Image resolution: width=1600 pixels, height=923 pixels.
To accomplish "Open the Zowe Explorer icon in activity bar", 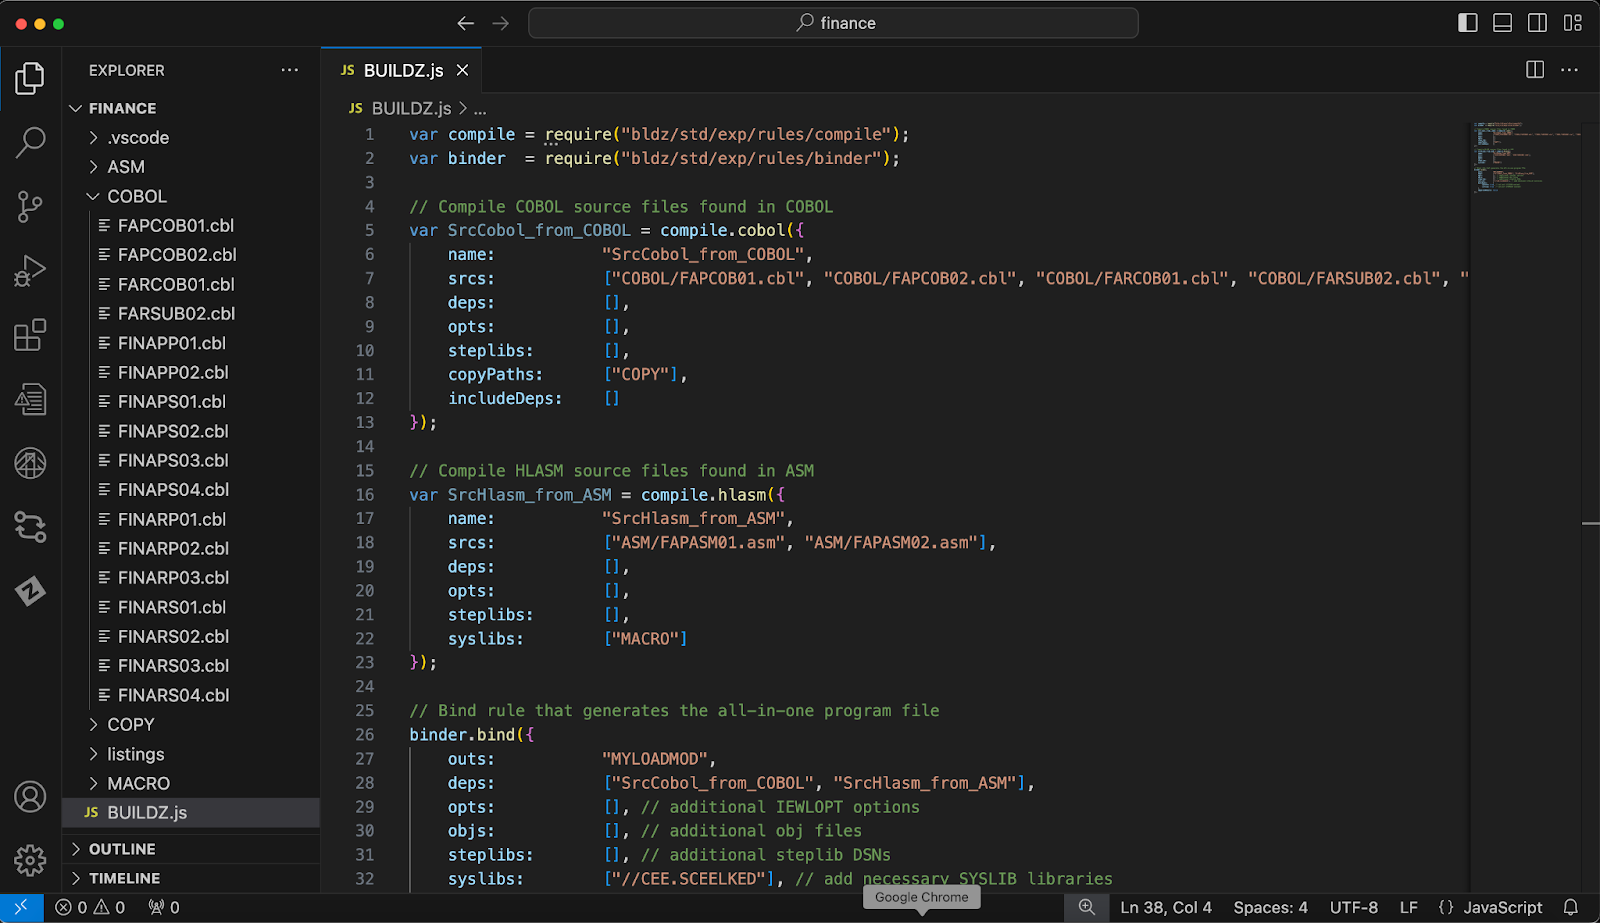I will tap(30, 591).
